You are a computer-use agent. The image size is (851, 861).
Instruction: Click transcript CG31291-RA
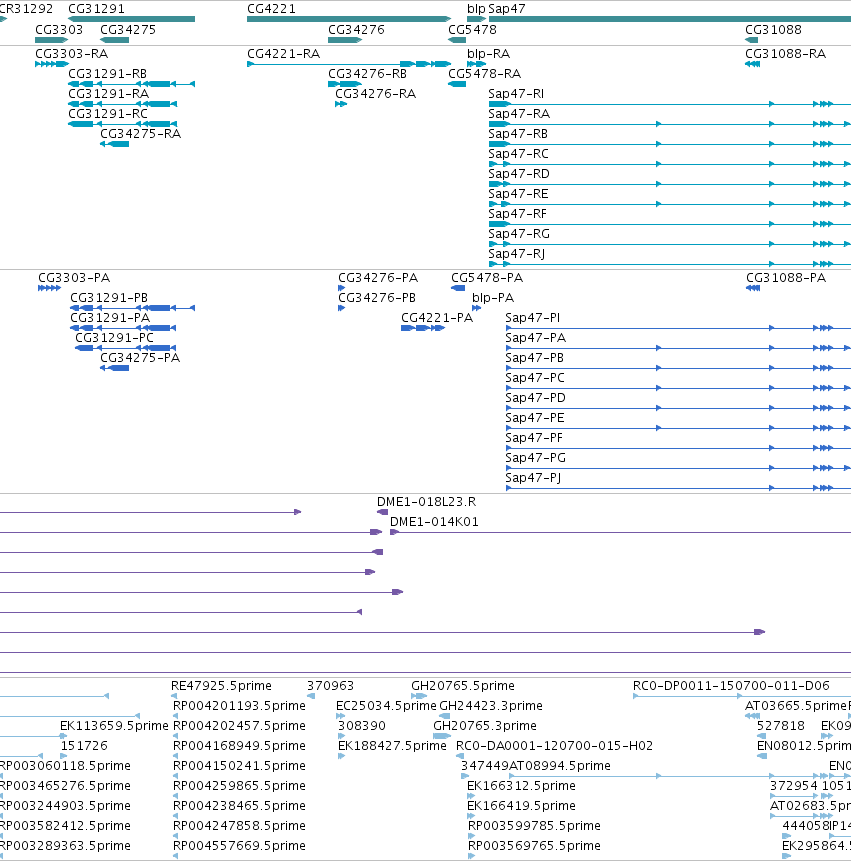(108, 94)
